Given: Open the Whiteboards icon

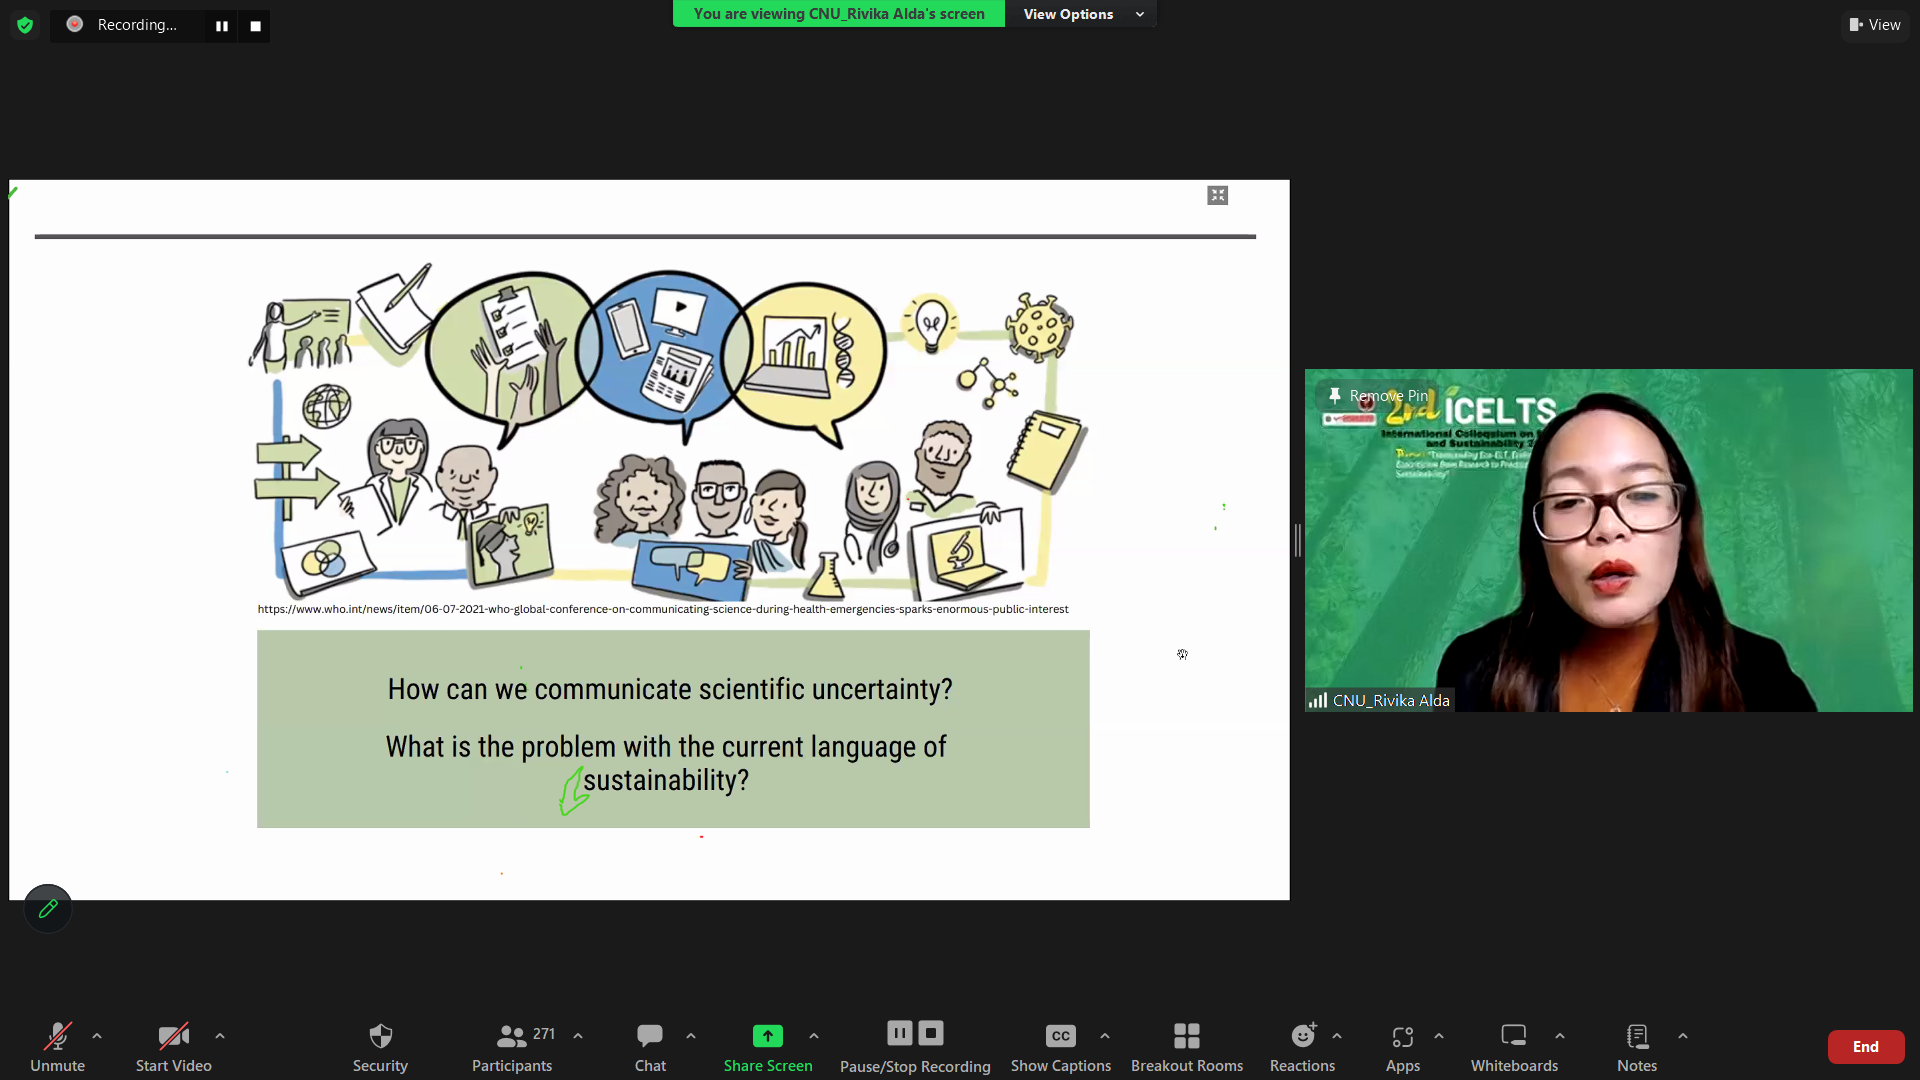Looking at the screenshot, I should tap(1514, 1035).
